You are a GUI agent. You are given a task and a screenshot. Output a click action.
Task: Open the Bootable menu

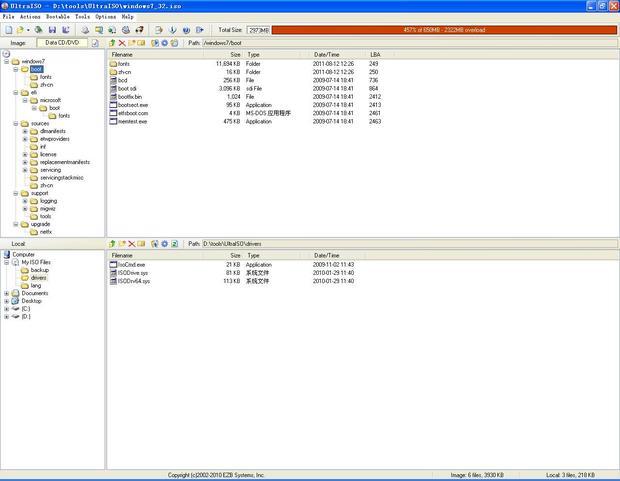coord(58,17)
